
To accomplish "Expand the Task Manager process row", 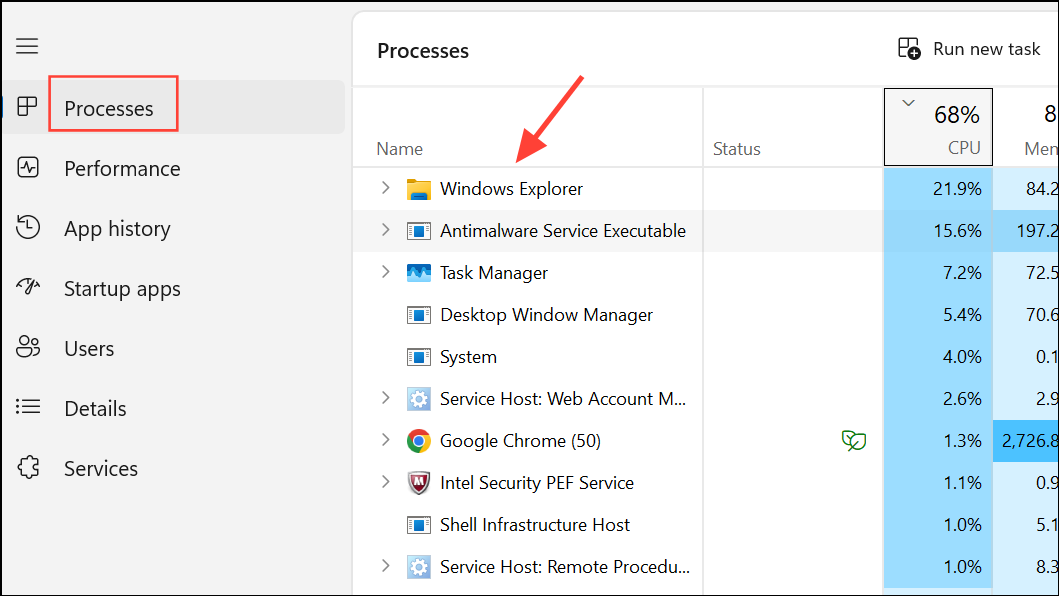I will 386,272.
